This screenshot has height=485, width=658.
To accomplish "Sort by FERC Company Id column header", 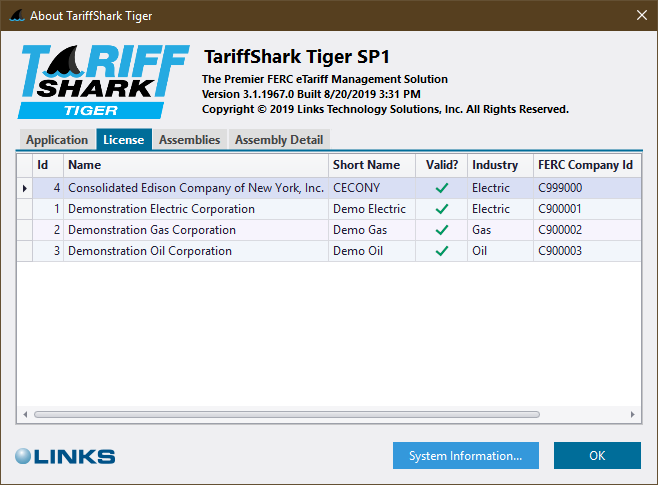I will (x=587, y=165).
